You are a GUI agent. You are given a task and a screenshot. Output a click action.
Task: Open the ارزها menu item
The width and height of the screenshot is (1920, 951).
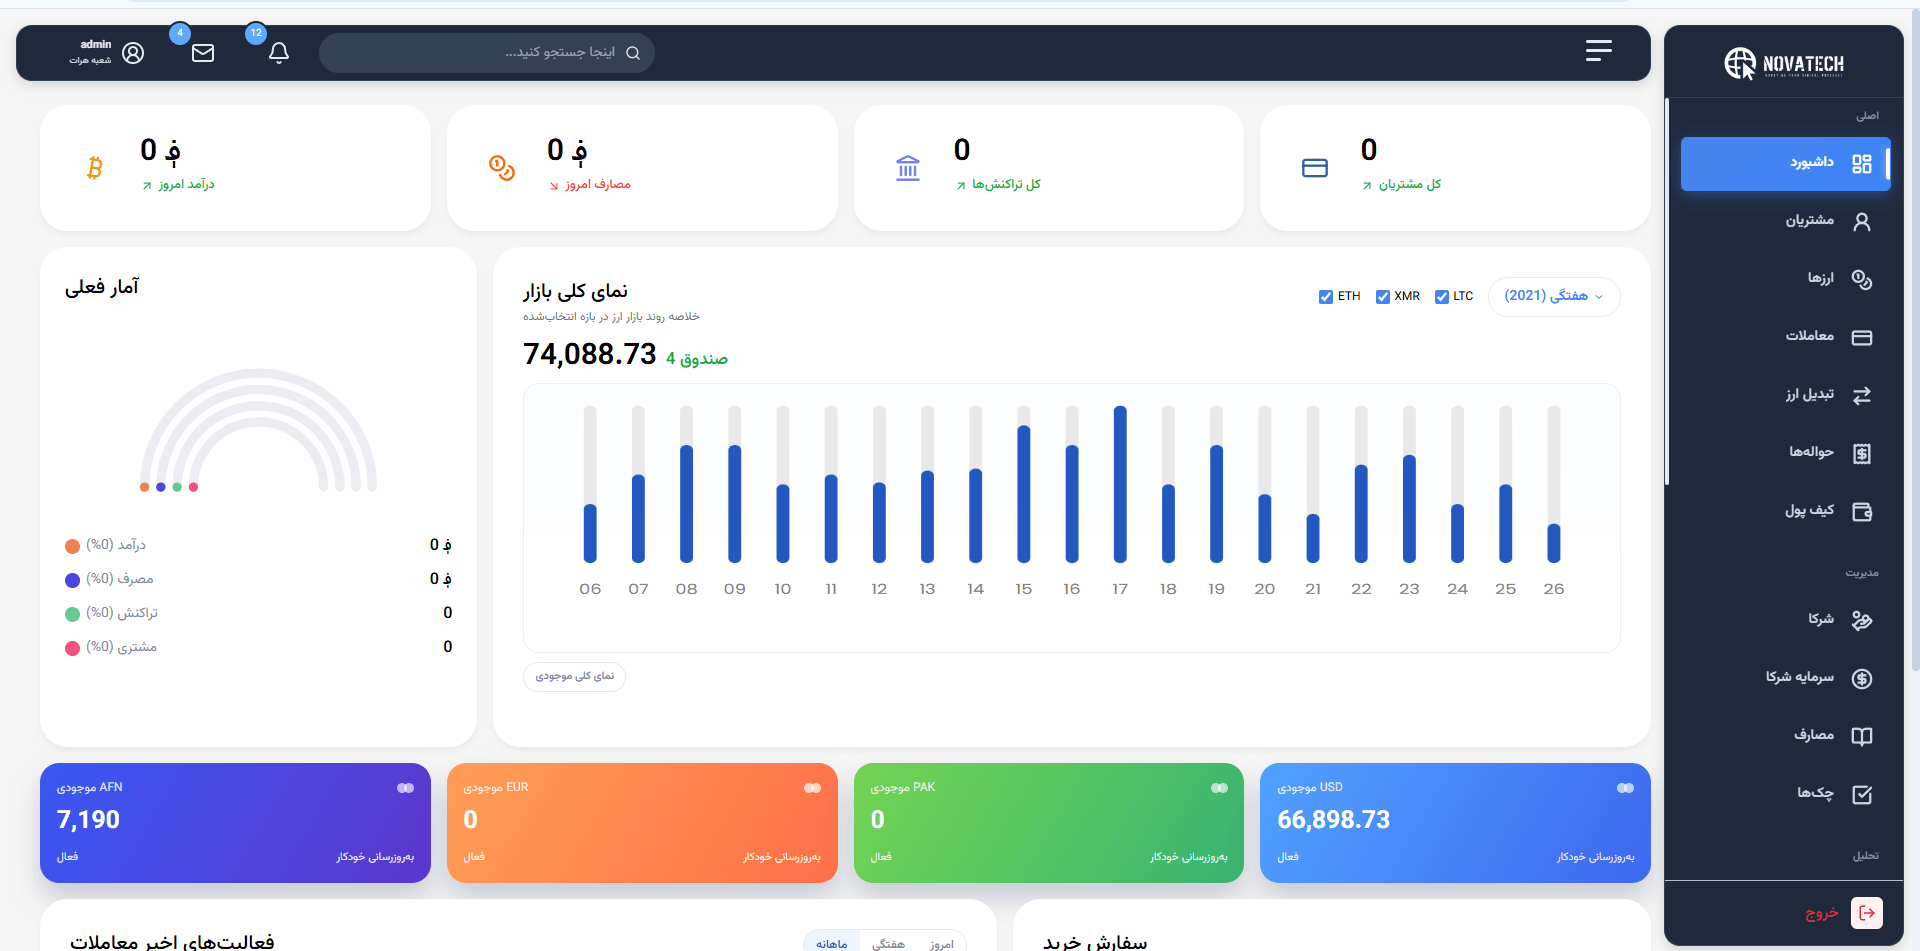point(1786,280)
